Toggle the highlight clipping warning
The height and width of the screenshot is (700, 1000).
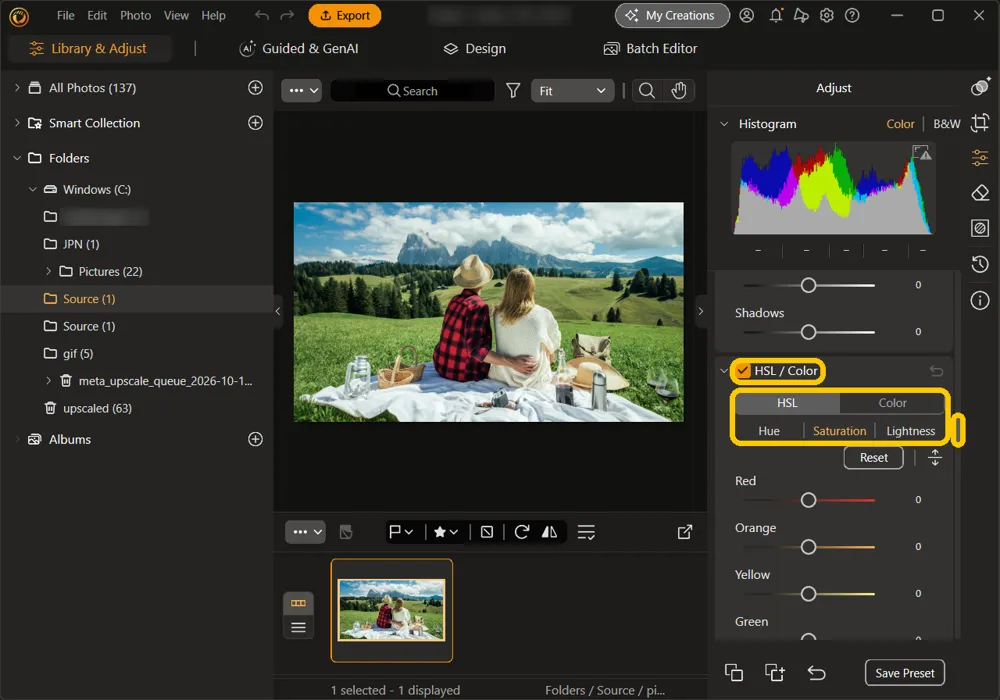point(921,152)
